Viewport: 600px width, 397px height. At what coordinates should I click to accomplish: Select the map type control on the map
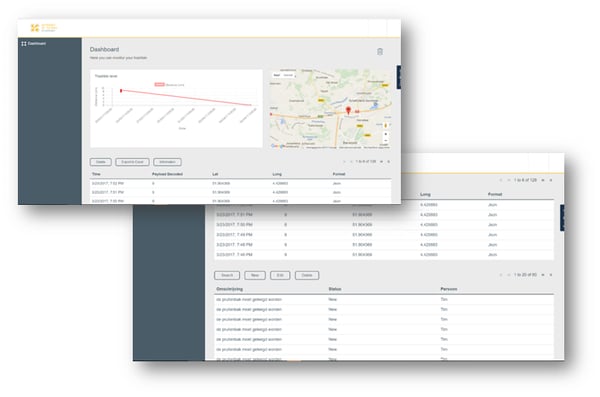click(x=284, y=75)
